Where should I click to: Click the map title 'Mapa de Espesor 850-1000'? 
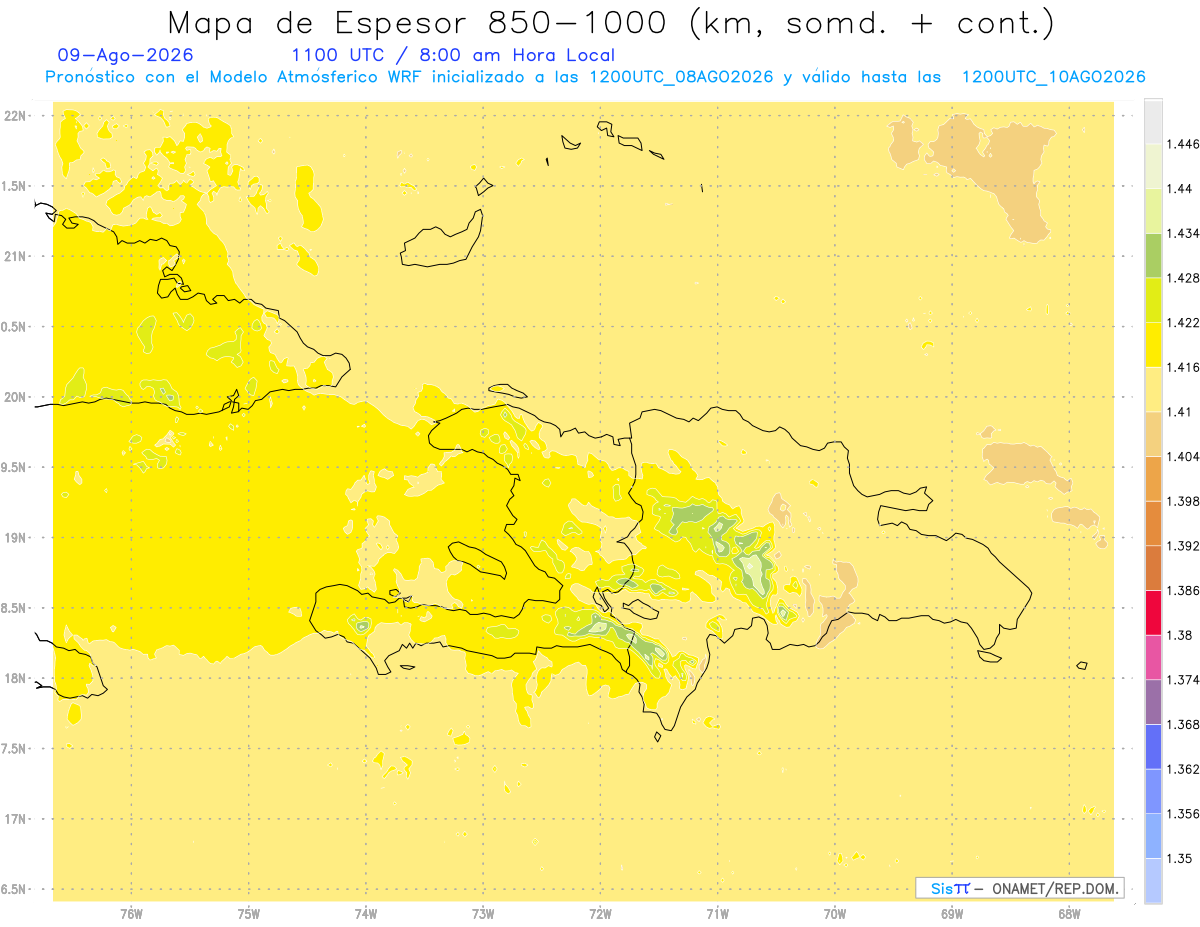coord(420,23)
